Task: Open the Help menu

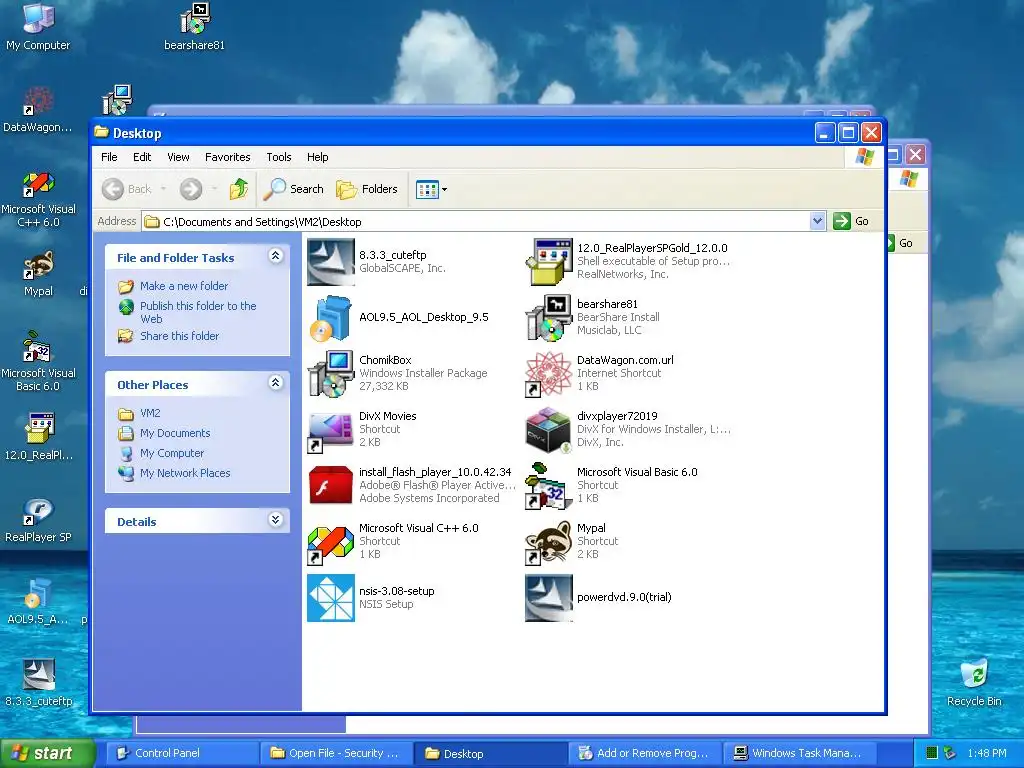Action: pyautogui.click(x=317, y=157)
